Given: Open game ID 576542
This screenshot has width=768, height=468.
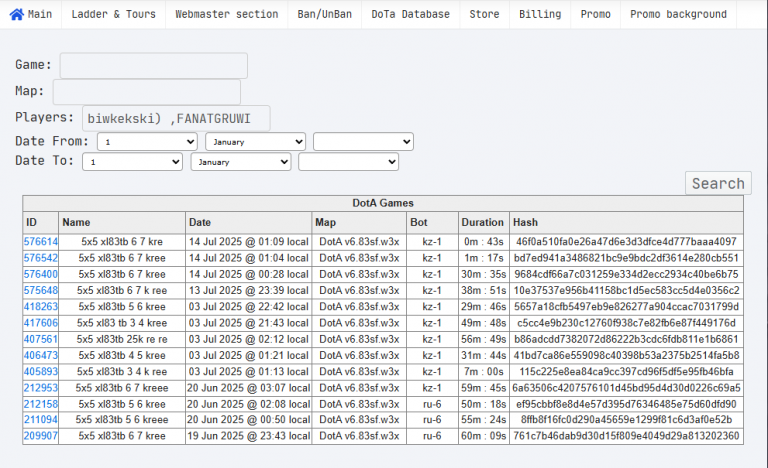Looking at the screenshot, I should coord(41,258).
